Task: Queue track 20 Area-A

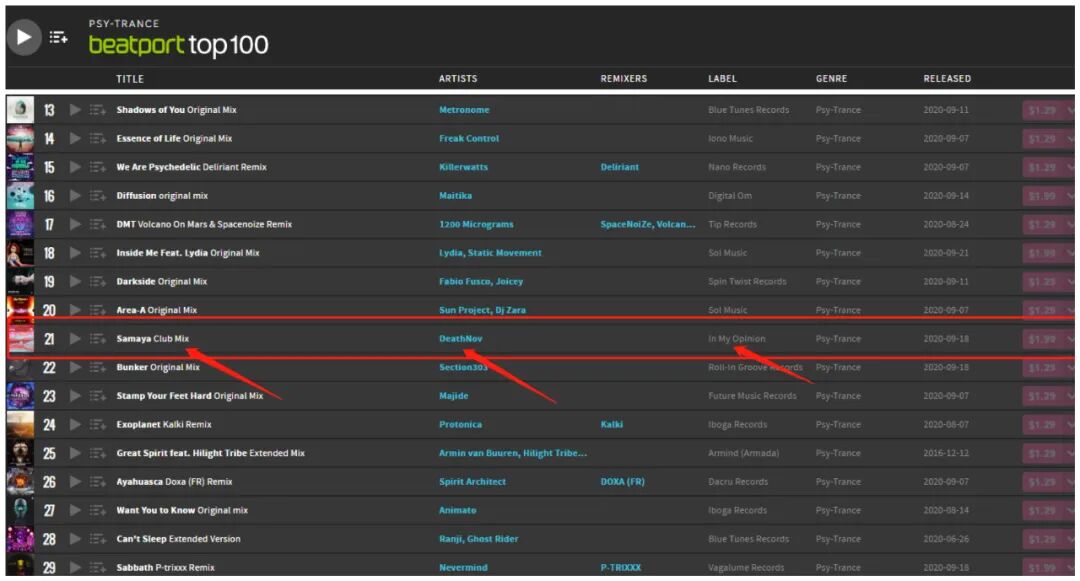Action: pyautogui.click(x=98, y=310)
